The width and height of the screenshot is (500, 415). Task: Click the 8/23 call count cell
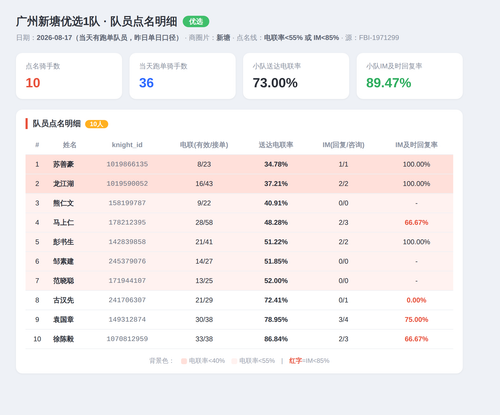(x=204, y=164)
